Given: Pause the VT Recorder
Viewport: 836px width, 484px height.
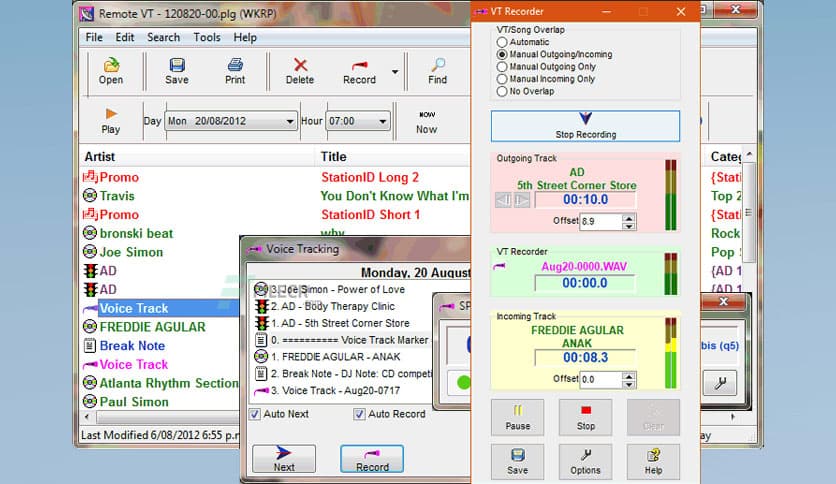Looking at the screenshot, I should click(x=518, y=417).
